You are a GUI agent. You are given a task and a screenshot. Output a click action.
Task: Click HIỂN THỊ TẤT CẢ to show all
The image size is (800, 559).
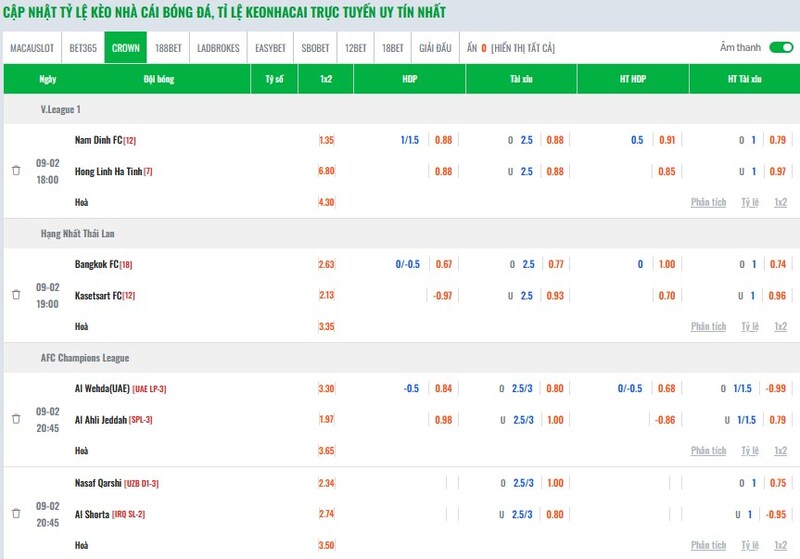point(522,48)
